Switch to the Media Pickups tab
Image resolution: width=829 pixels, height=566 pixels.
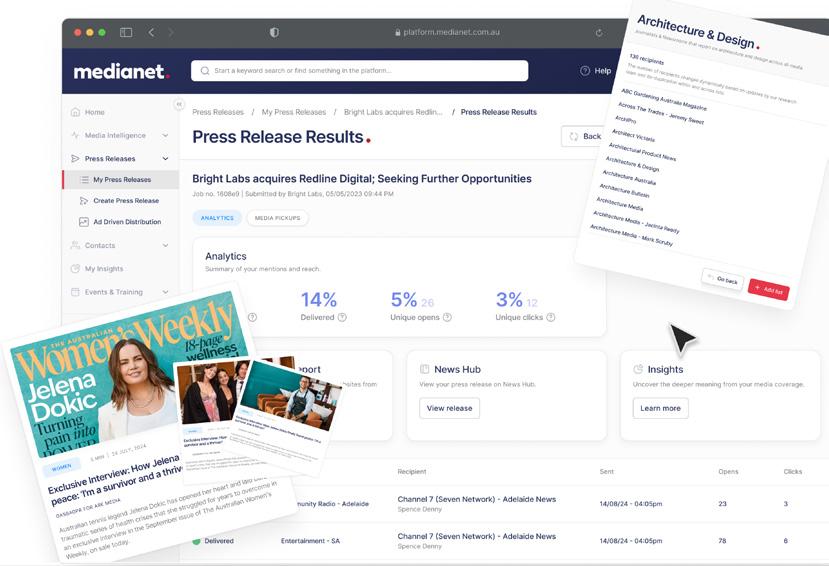pos(277,218)
